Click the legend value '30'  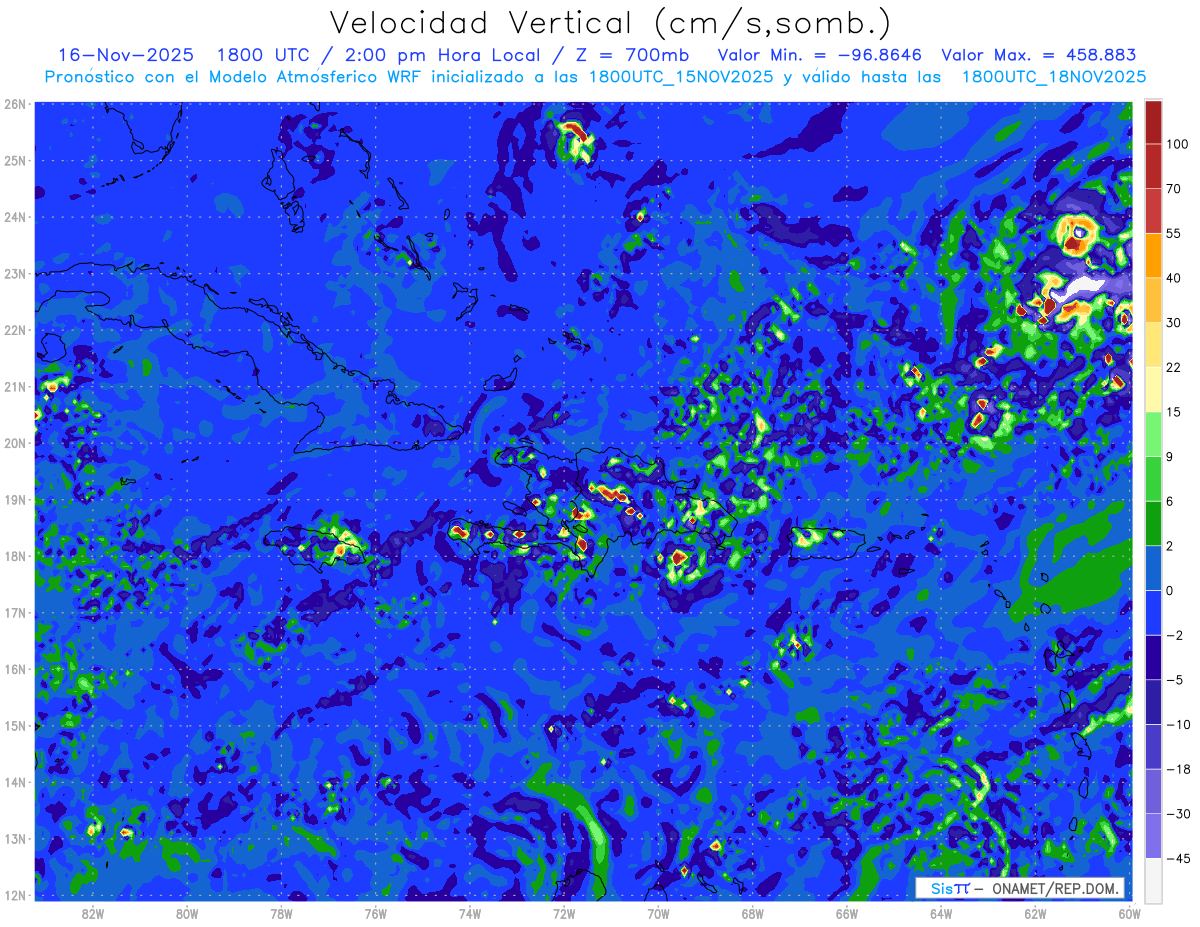tap(1174, 322)
